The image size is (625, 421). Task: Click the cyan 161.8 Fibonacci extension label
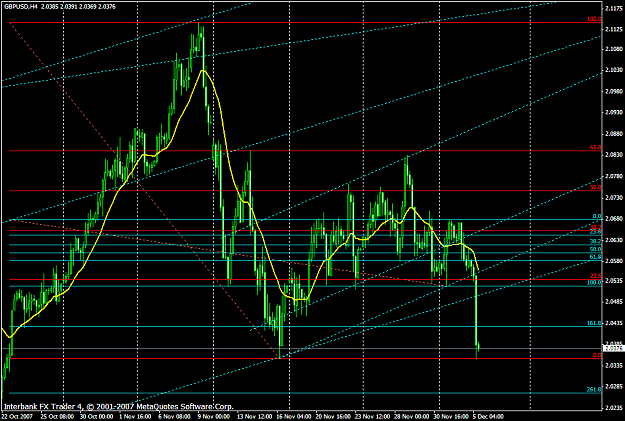tap(594, 323)
